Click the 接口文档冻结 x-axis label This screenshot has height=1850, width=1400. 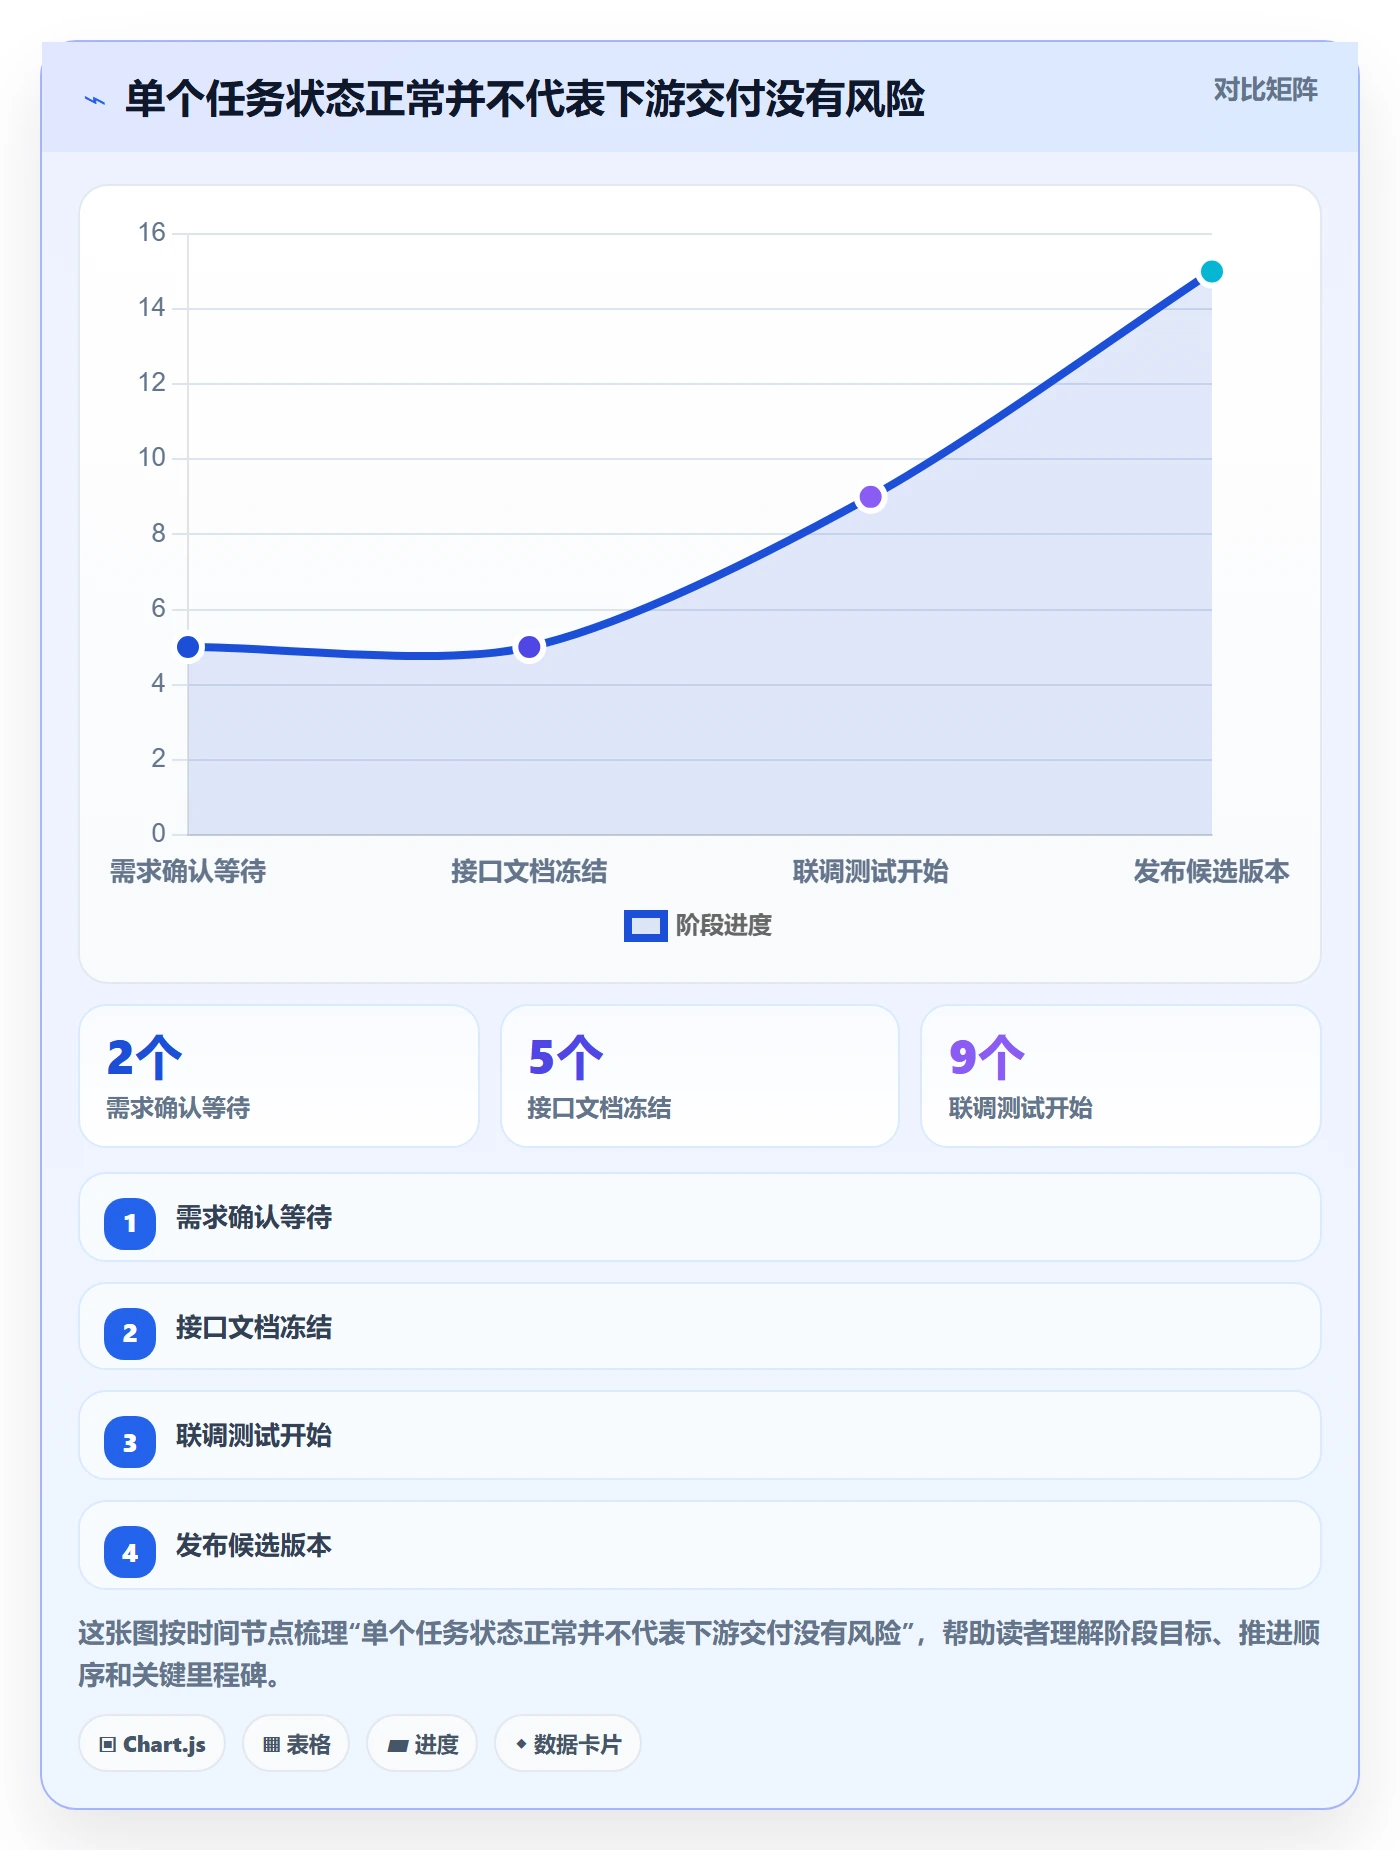[529, 872]
